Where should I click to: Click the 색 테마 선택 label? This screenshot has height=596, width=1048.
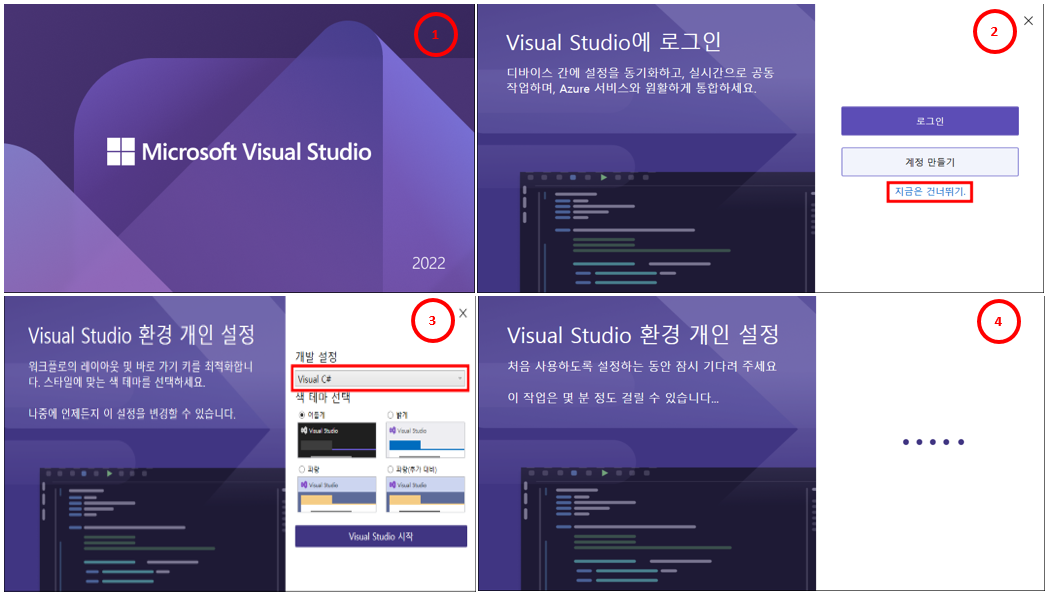tap(323, 398)
